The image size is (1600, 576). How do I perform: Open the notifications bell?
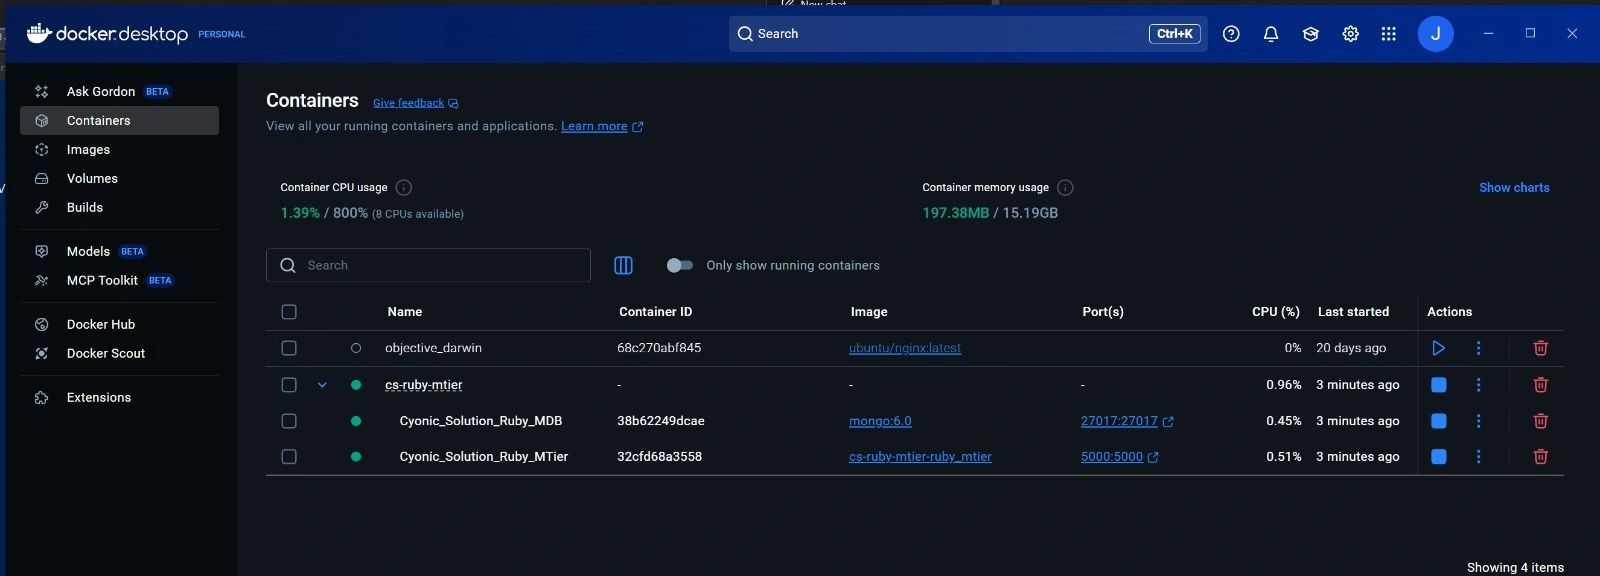click(1270, 34)
